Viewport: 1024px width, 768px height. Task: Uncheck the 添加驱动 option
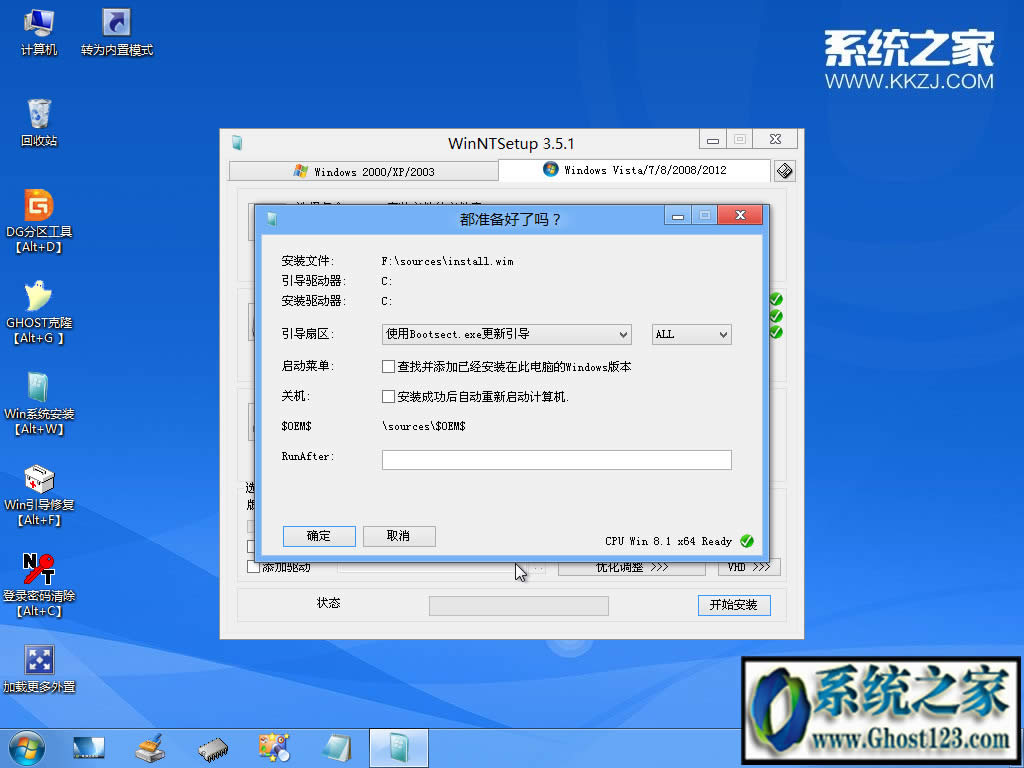(x=251, y=567)
